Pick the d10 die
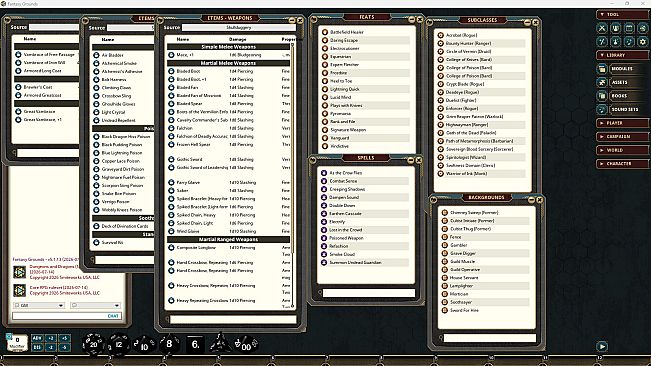651x366 pixels. point(144,345)
